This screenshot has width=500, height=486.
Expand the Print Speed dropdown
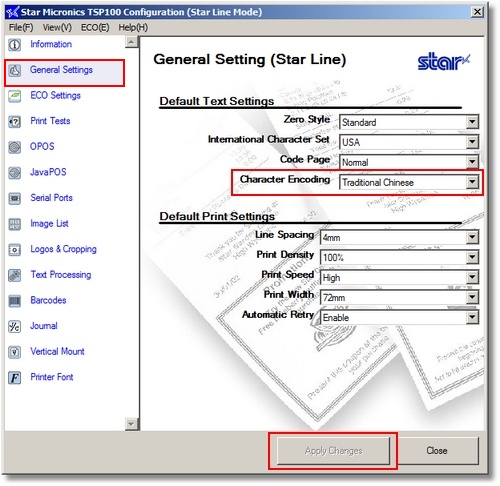click(472, 277)
